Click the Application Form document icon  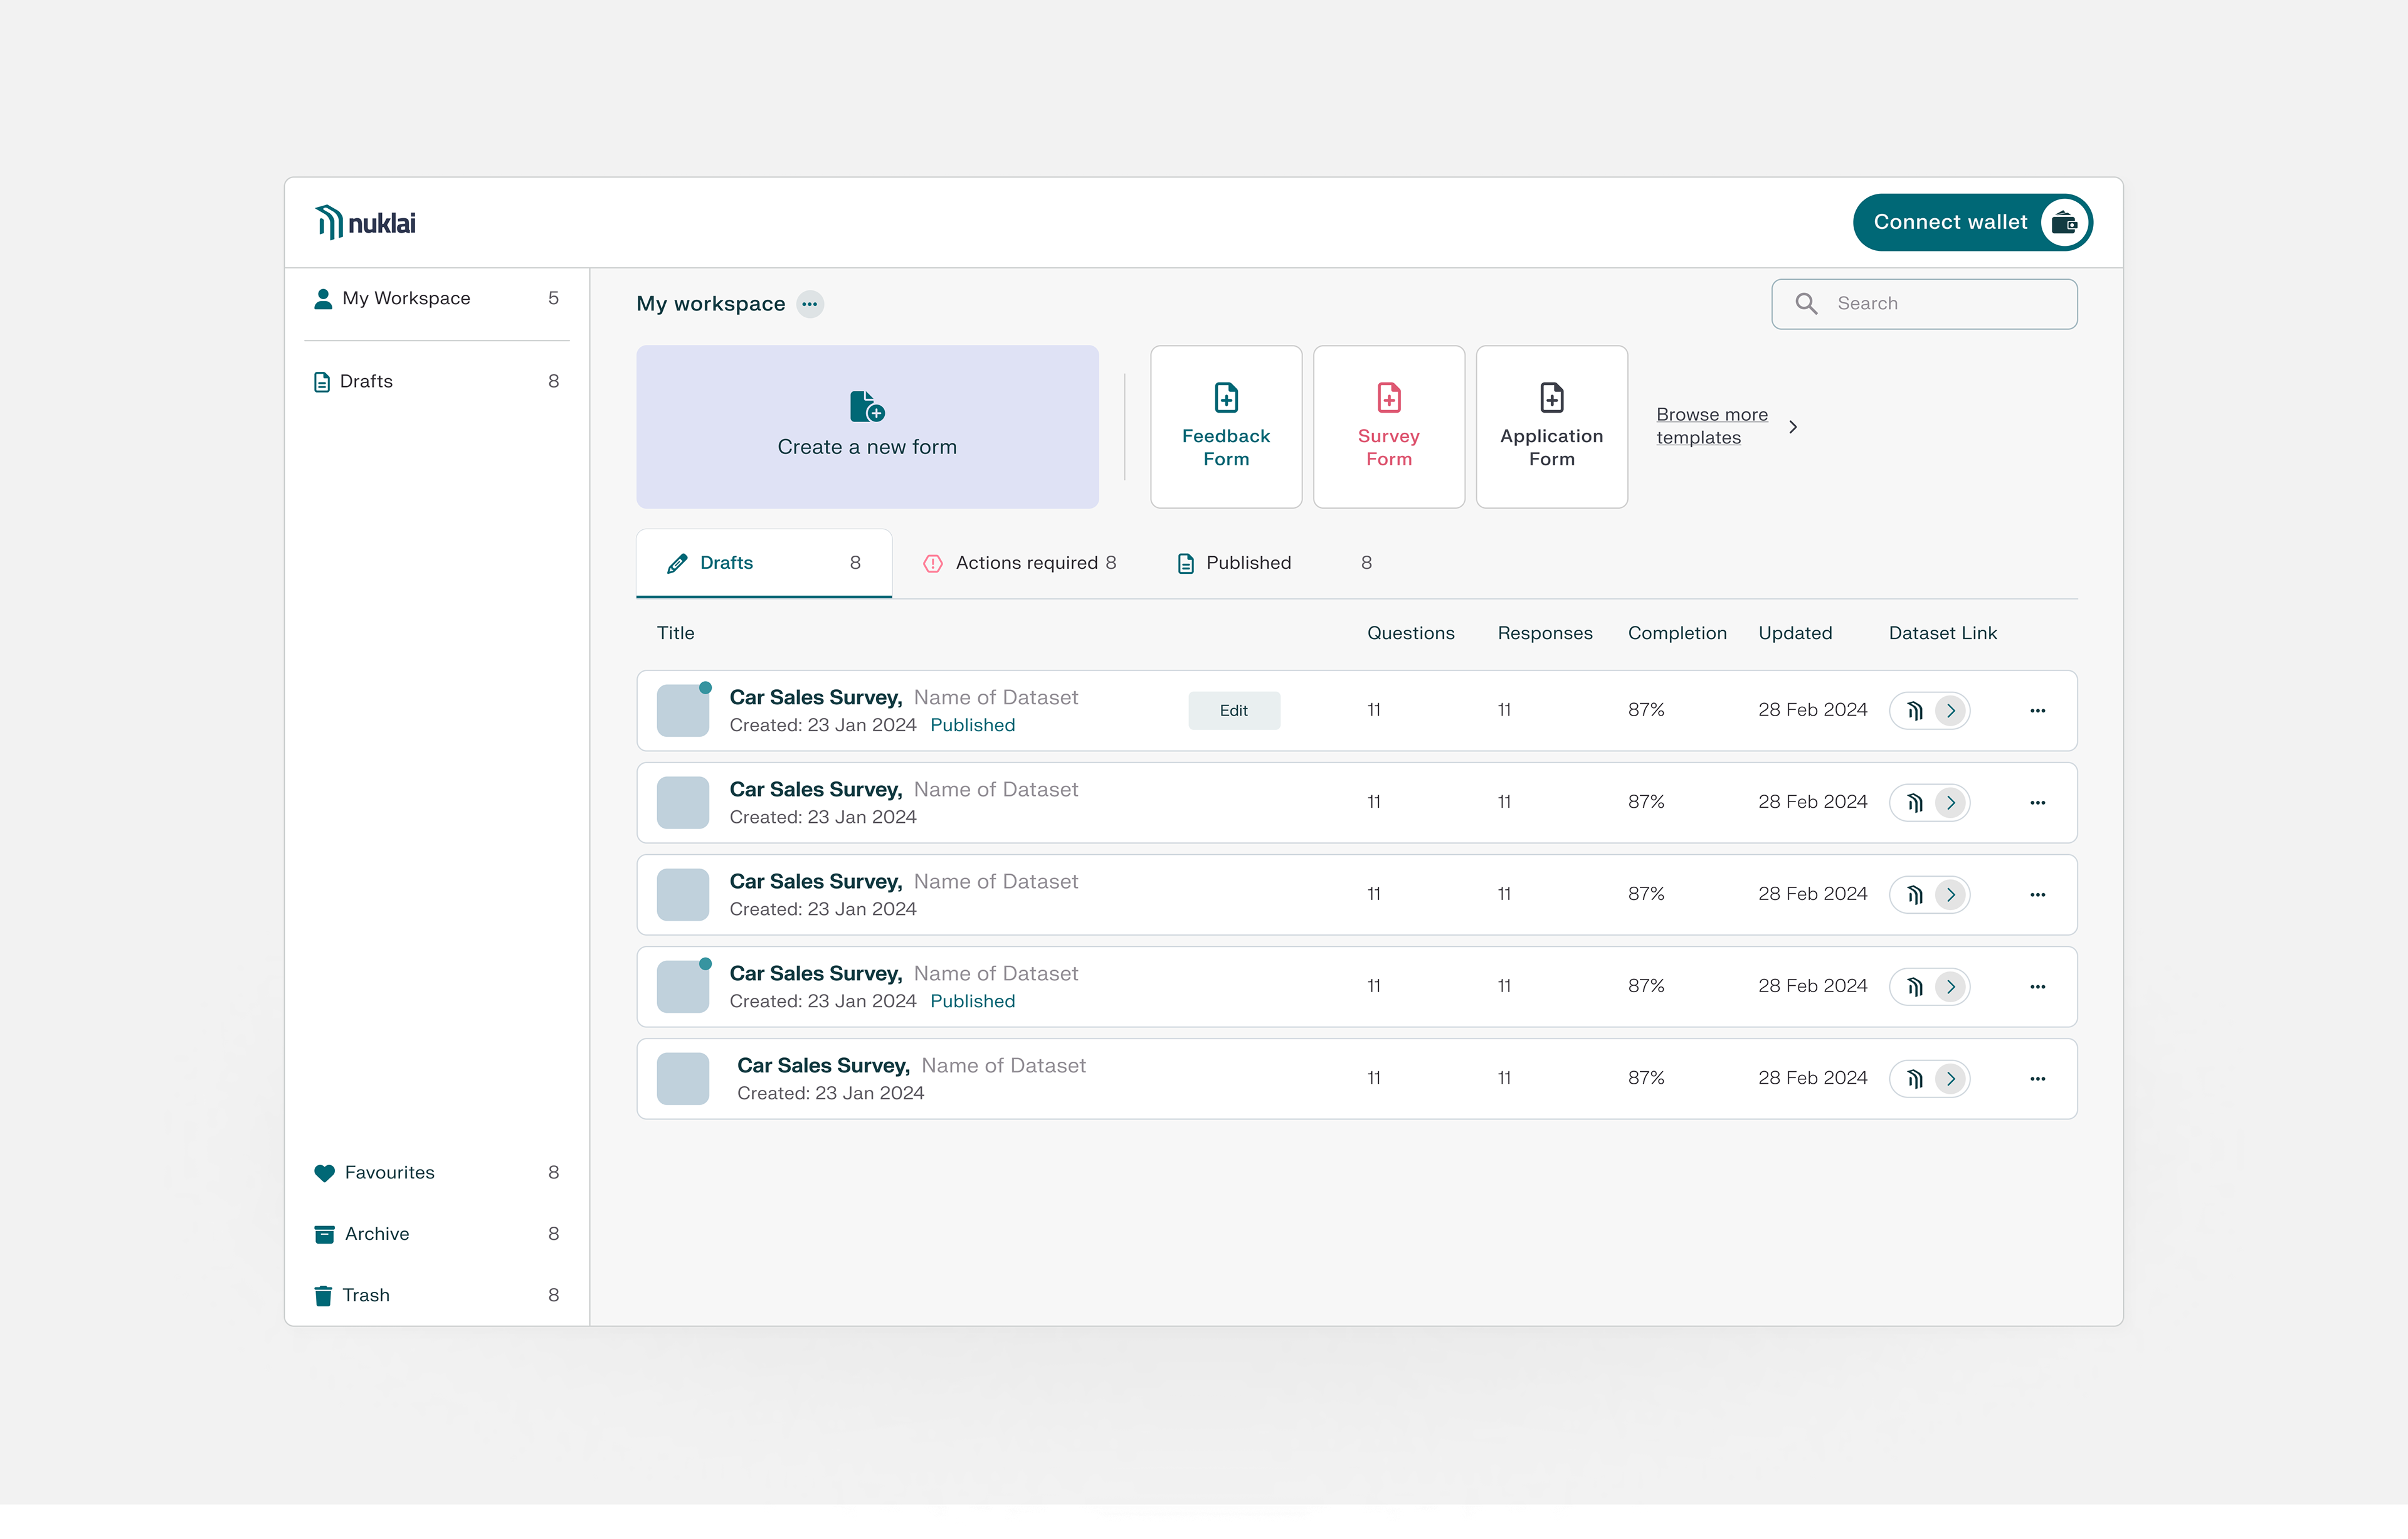(x=1552, y=398)
